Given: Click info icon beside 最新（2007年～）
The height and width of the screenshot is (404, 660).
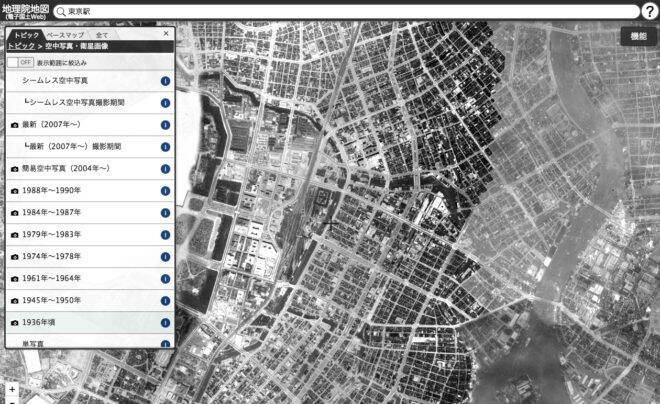Looking at the screenshot, I should (x=165, y=125).
